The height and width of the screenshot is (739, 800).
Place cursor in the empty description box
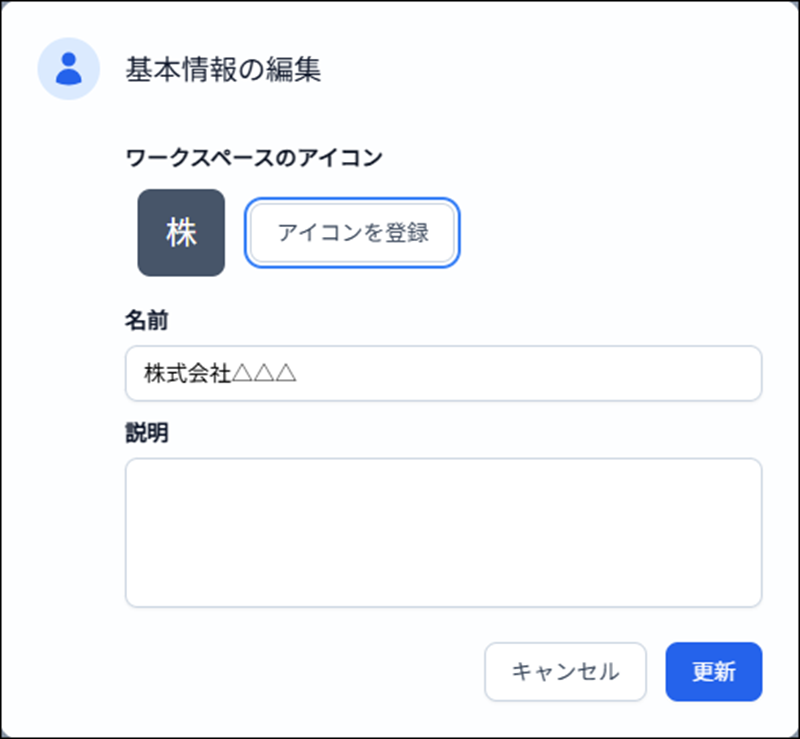[x=443, y=532]
